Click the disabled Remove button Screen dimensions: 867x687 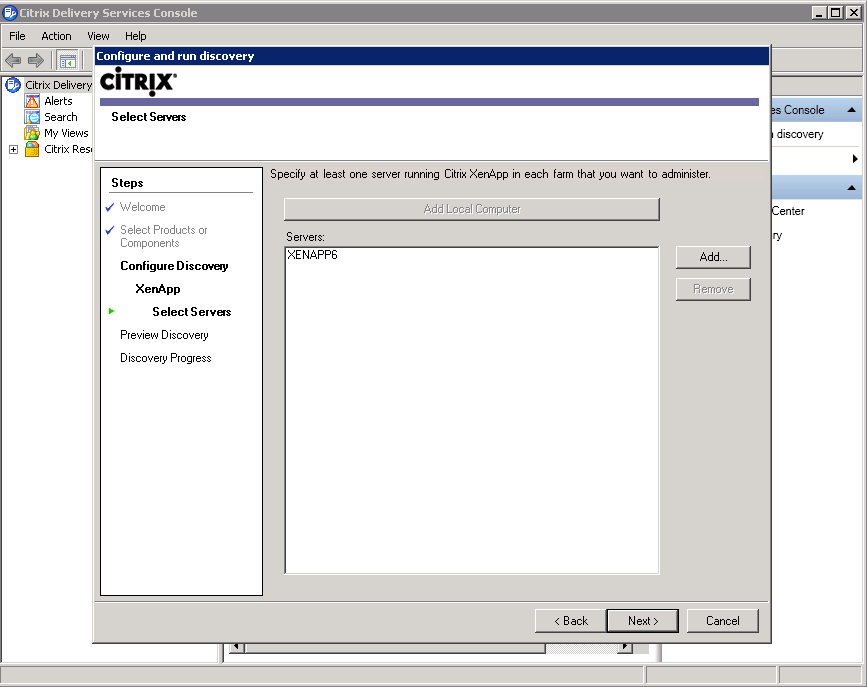tap(713, 289)
